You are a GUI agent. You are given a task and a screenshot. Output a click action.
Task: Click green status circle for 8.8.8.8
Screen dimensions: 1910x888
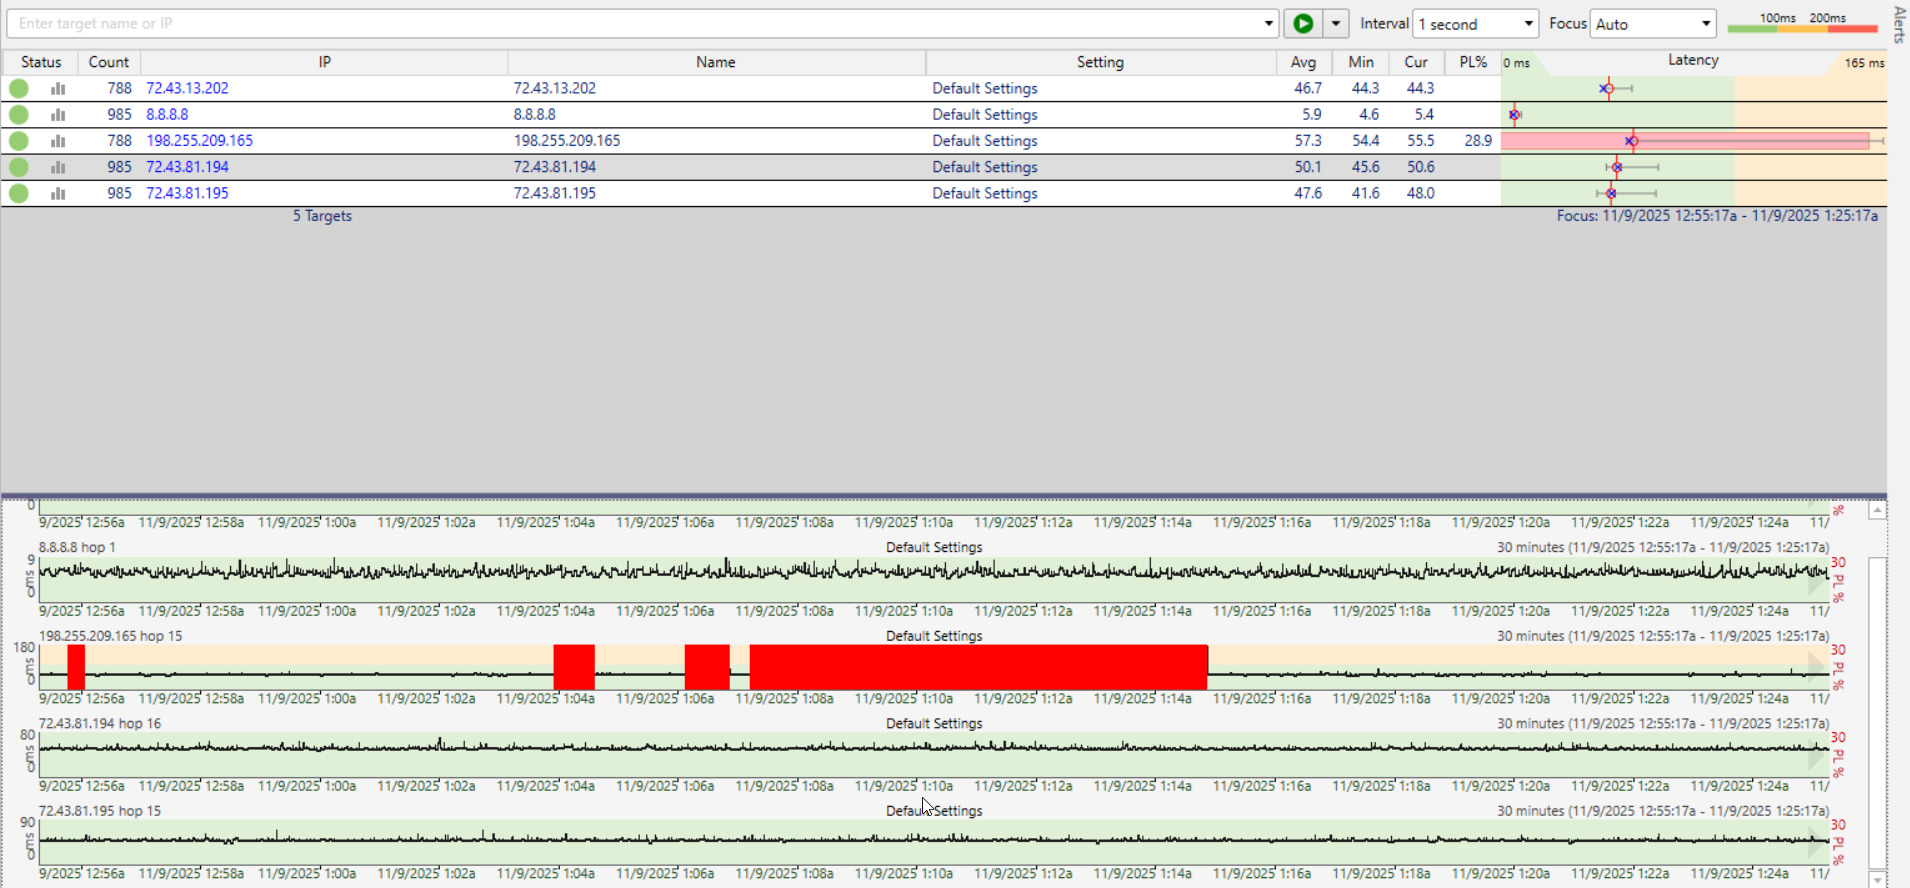19,115
